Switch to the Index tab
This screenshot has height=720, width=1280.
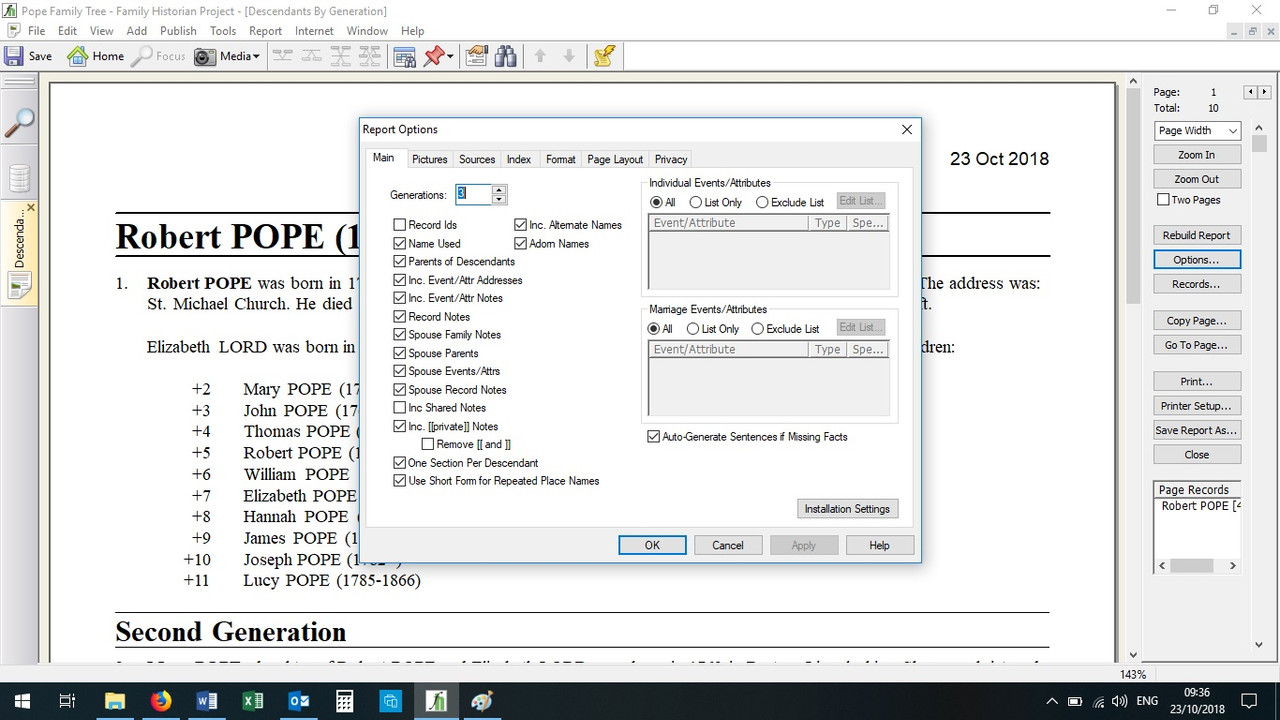coord(519,159)
